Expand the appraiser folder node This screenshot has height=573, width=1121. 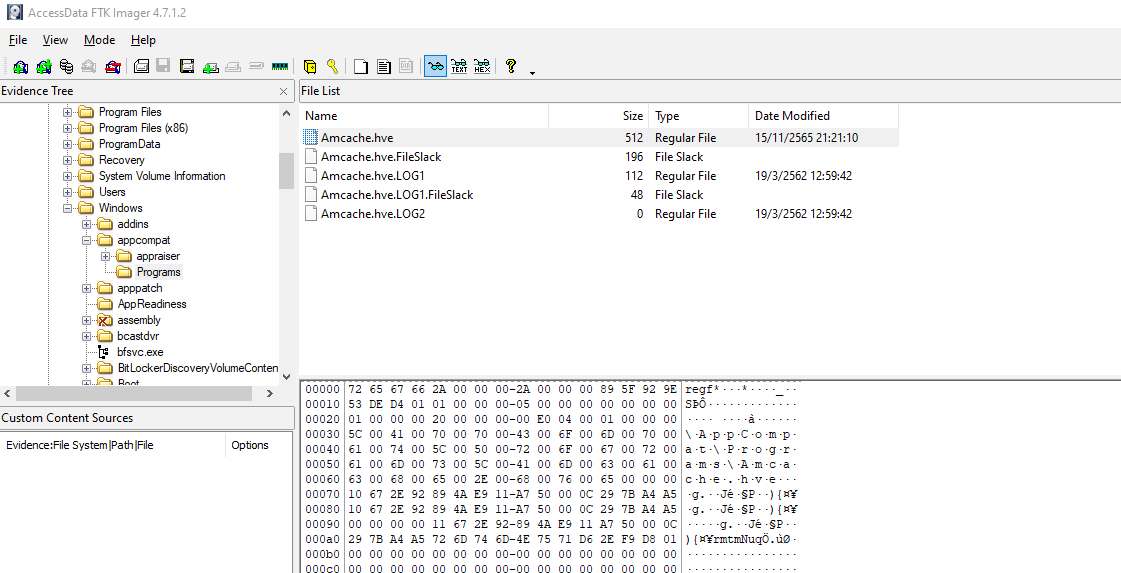click(x=106, y=256)
